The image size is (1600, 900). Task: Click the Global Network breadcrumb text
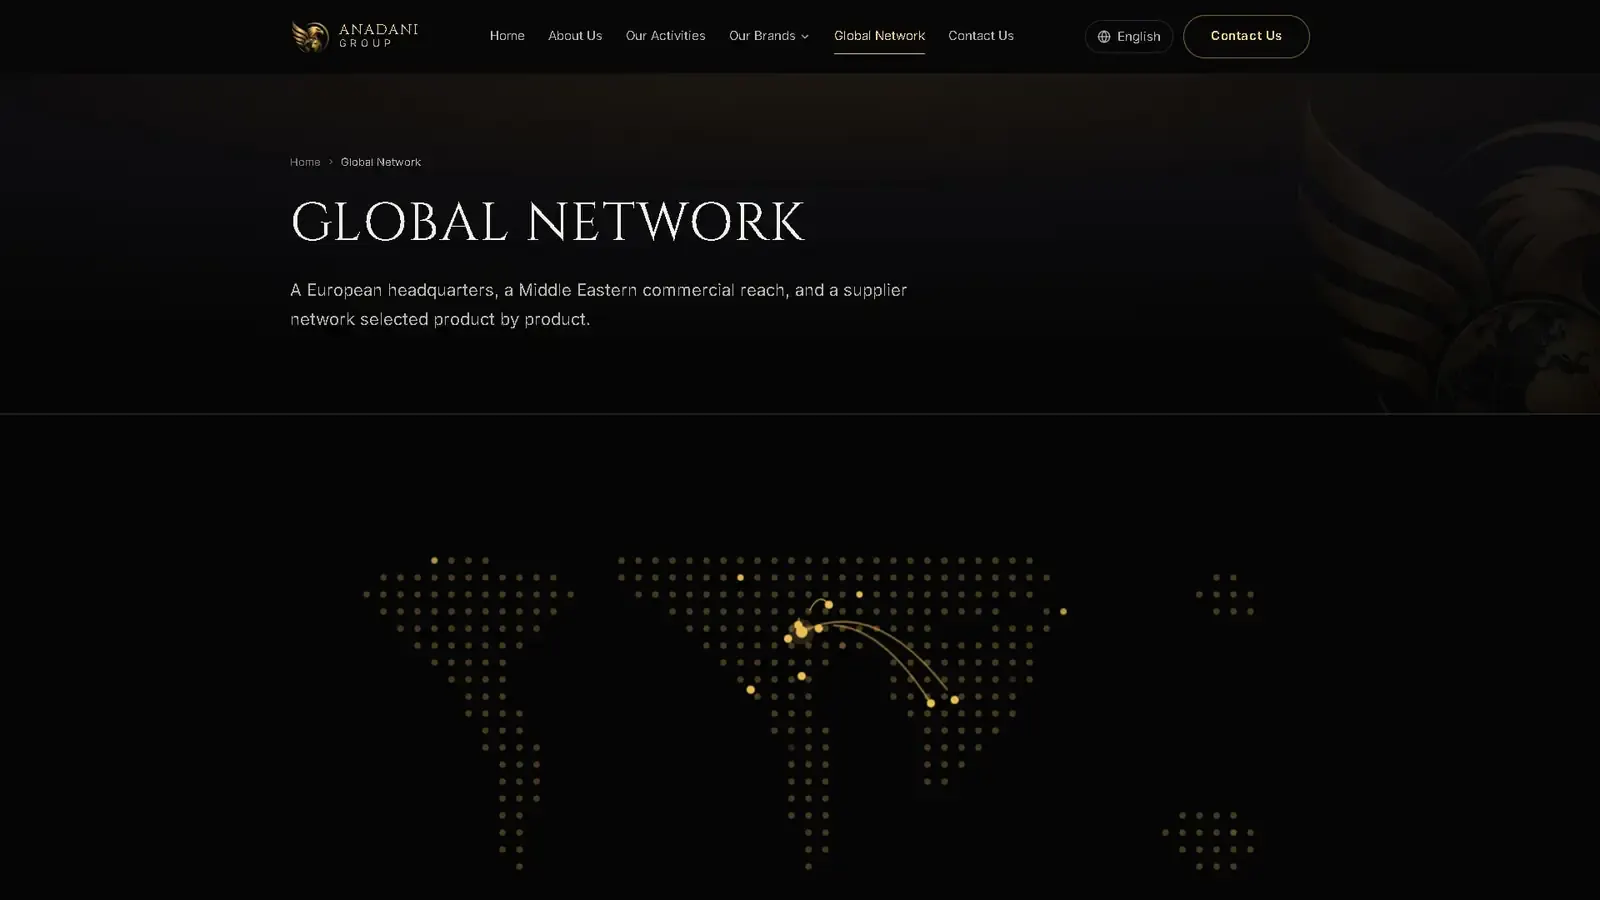[381, 162]
